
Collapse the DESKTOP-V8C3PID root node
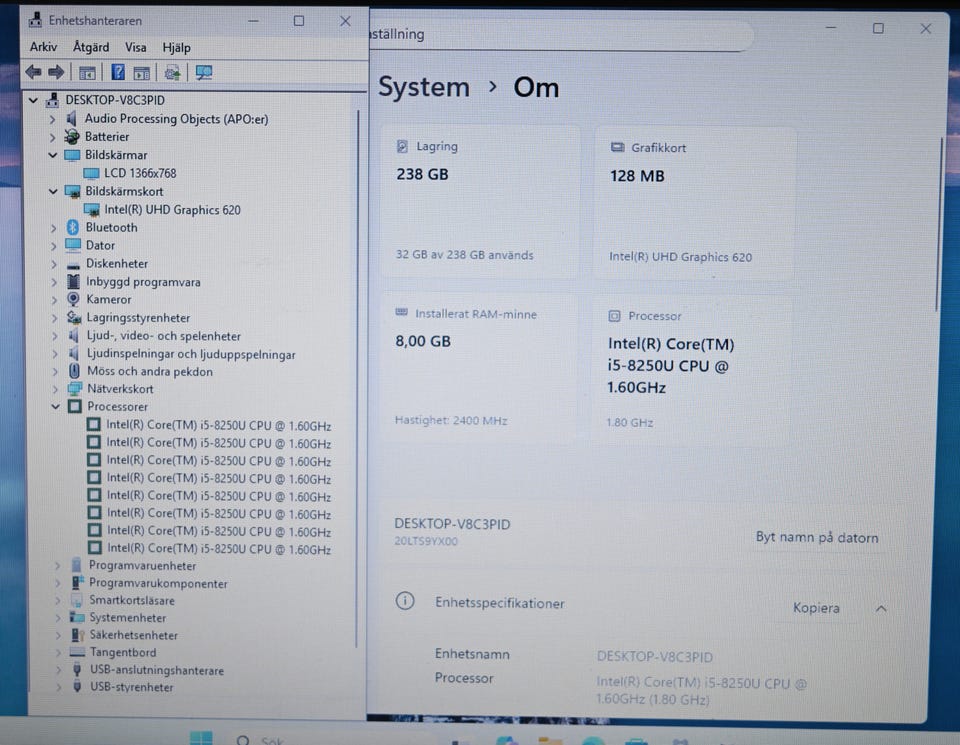click(x=33, y=100)
